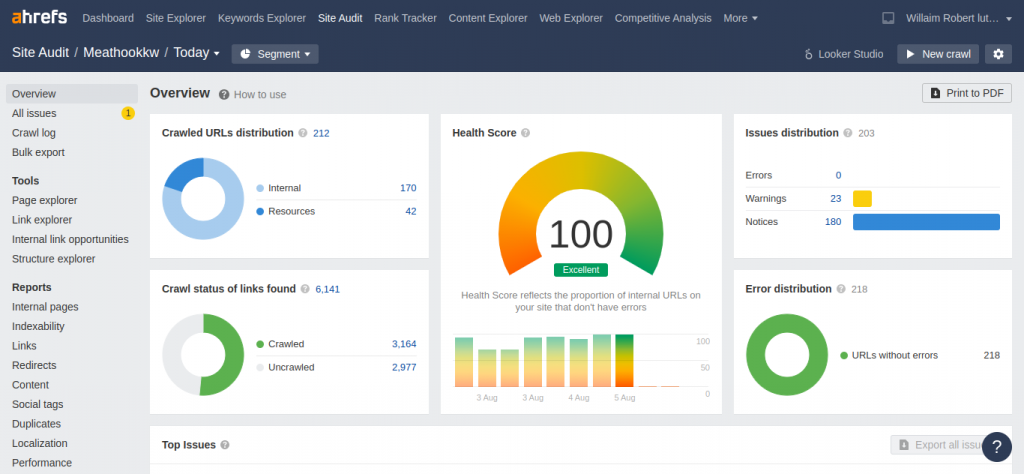1024x474 pixels.
Task: Open Web Explorer
Action: [x=571, y=18]
